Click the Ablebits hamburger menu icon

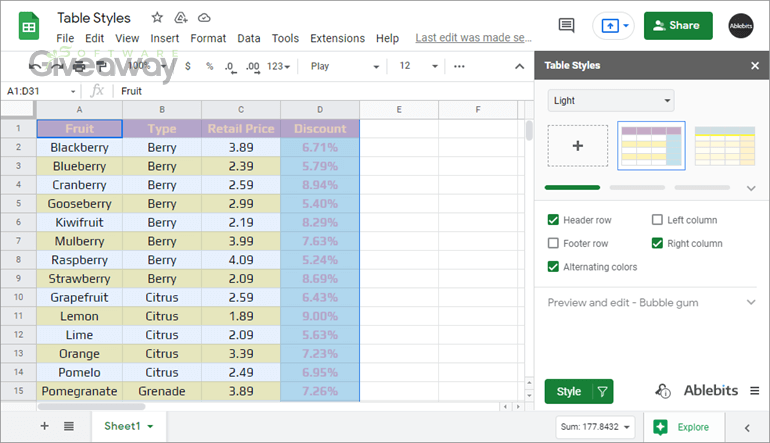pos(755,391)
